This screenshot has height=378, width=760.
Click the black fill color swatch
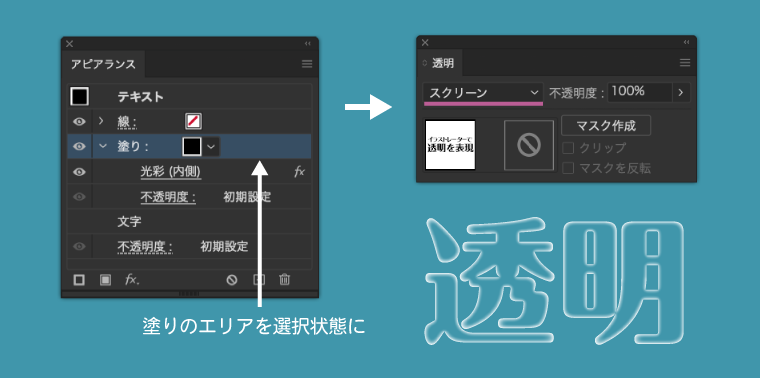(x=192, y=147)
